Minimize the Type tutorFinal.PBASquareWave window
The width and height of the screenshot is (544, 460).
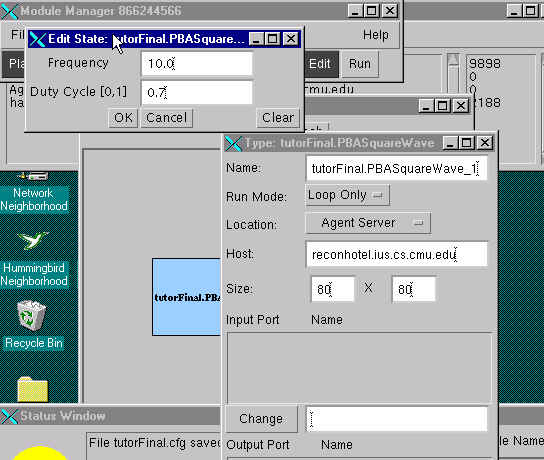(x=450, y=143)
